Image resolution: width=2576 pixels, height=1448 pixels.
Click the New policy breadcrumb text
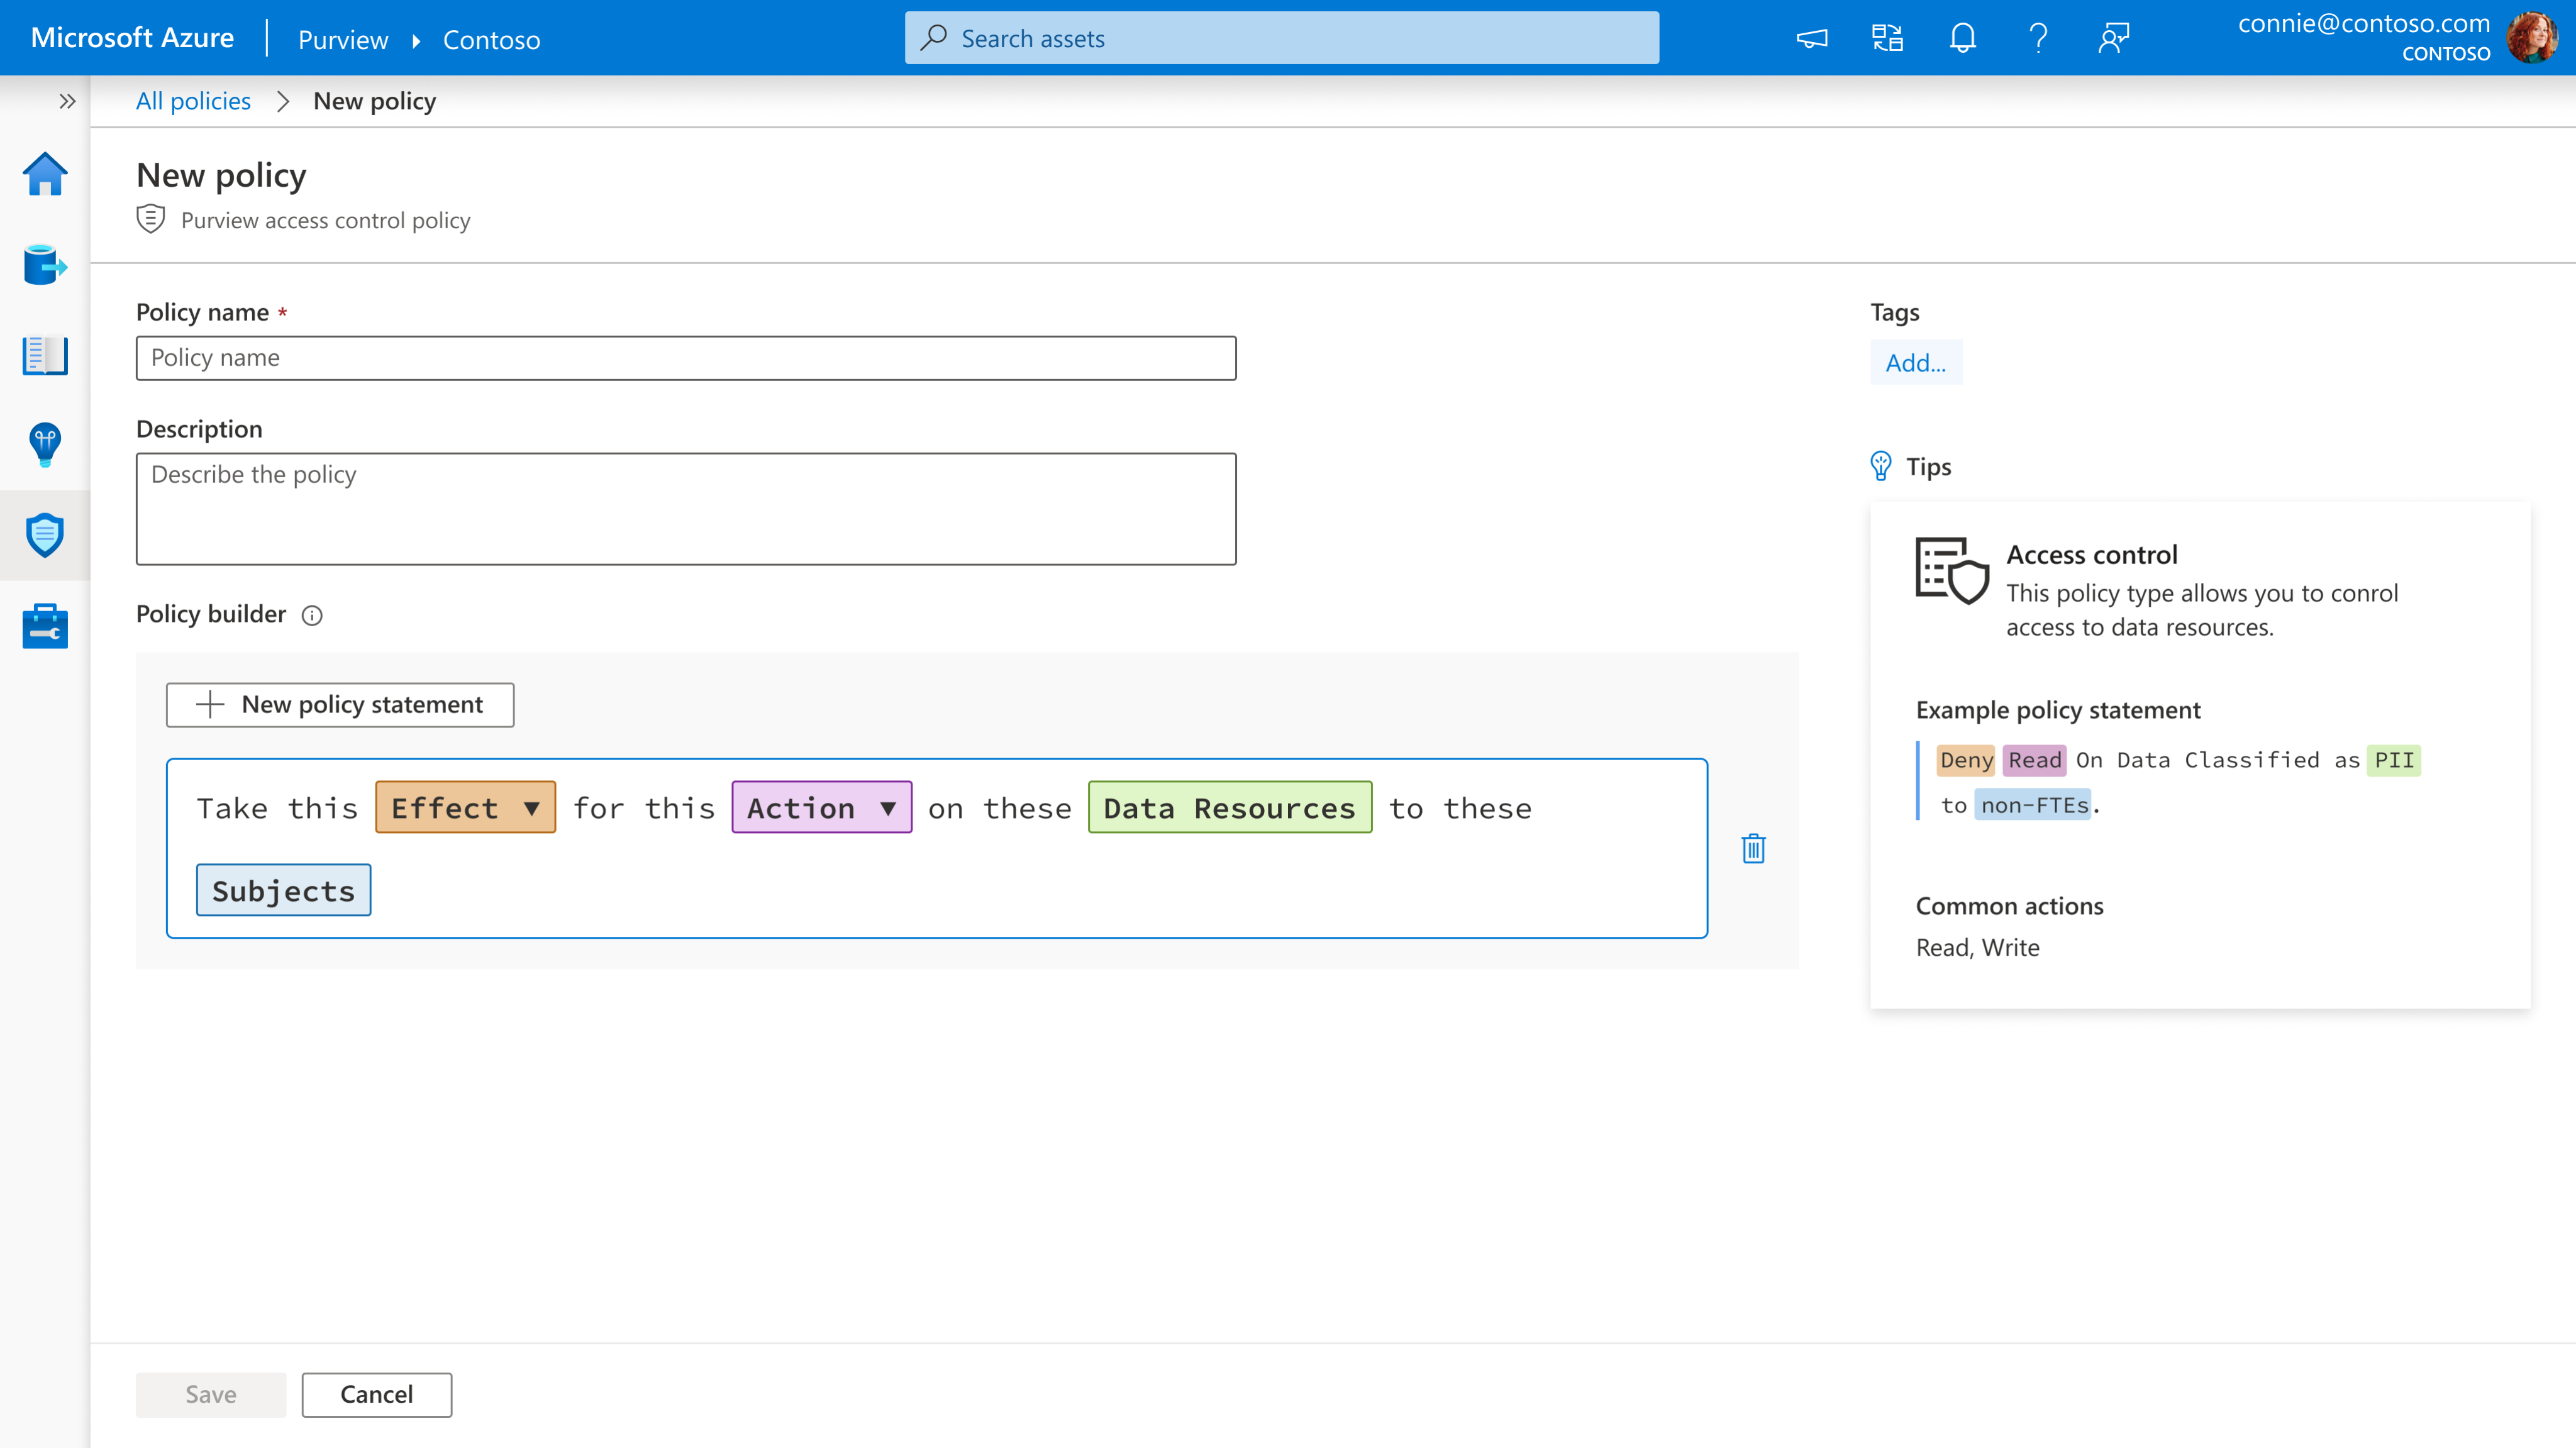point(374,101)
